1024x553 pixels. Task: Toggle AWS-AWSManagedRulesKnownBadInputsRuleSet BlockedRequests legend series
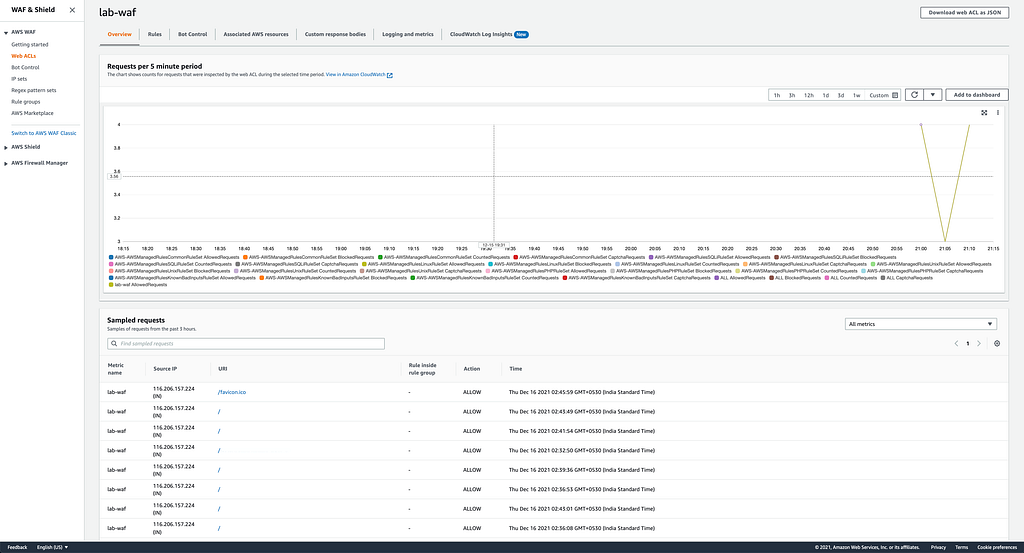click(333, 278)
